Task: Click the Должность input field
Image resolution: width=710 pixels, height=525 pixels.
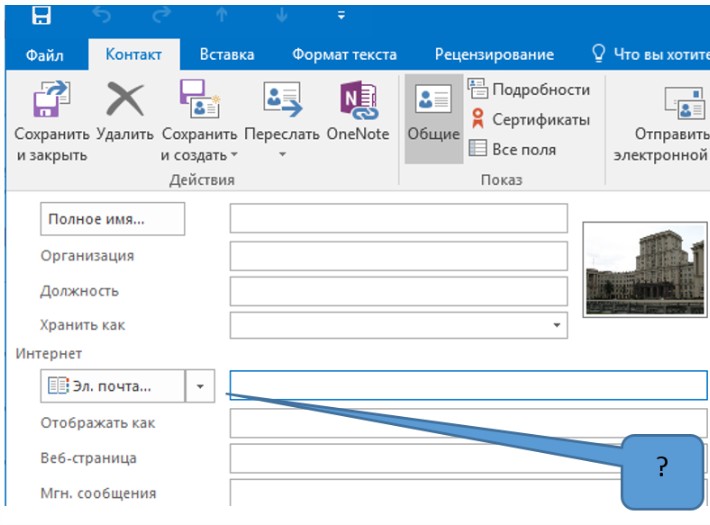Action: point(398,291)
